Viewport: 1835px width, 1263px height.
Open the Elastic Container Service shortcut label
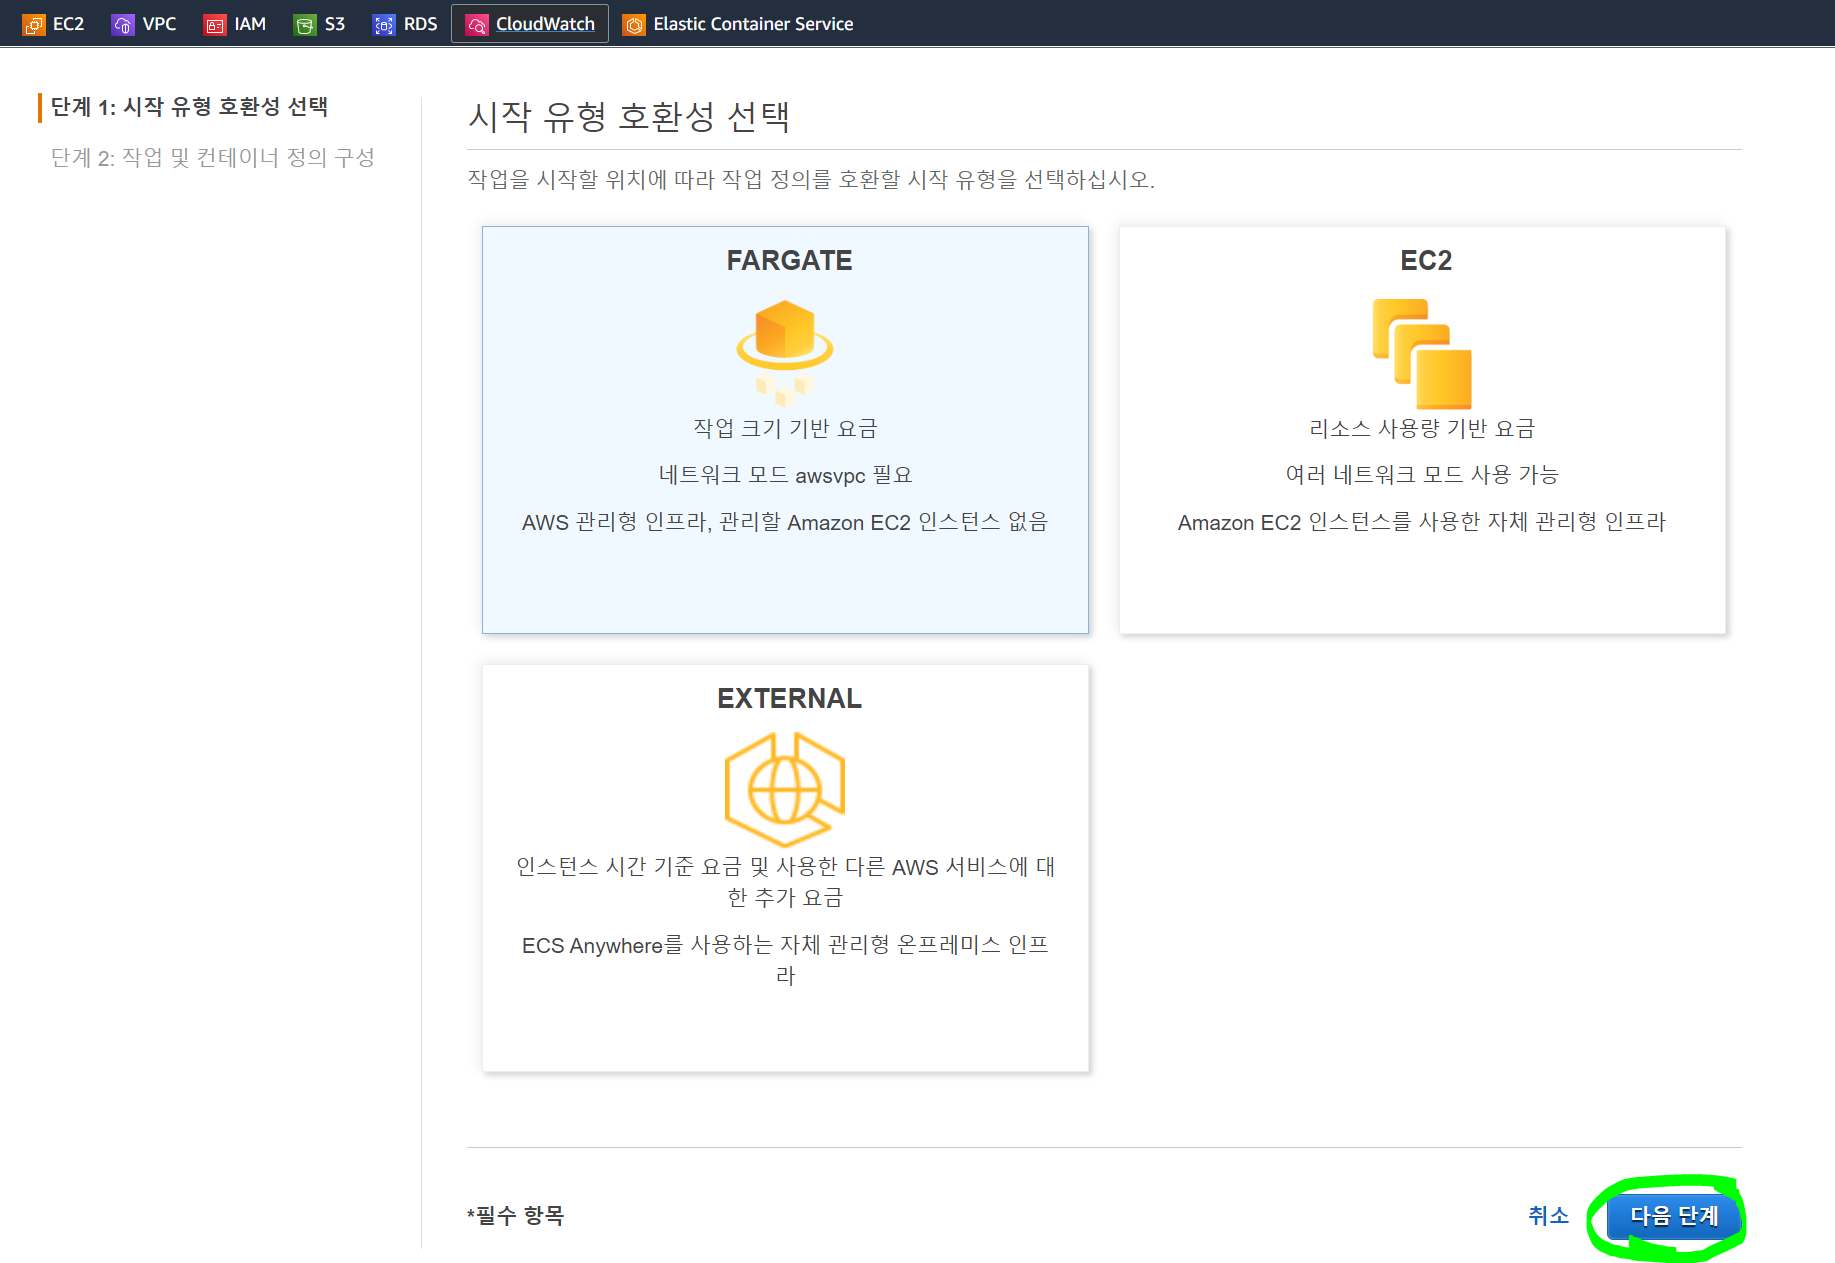753,24
